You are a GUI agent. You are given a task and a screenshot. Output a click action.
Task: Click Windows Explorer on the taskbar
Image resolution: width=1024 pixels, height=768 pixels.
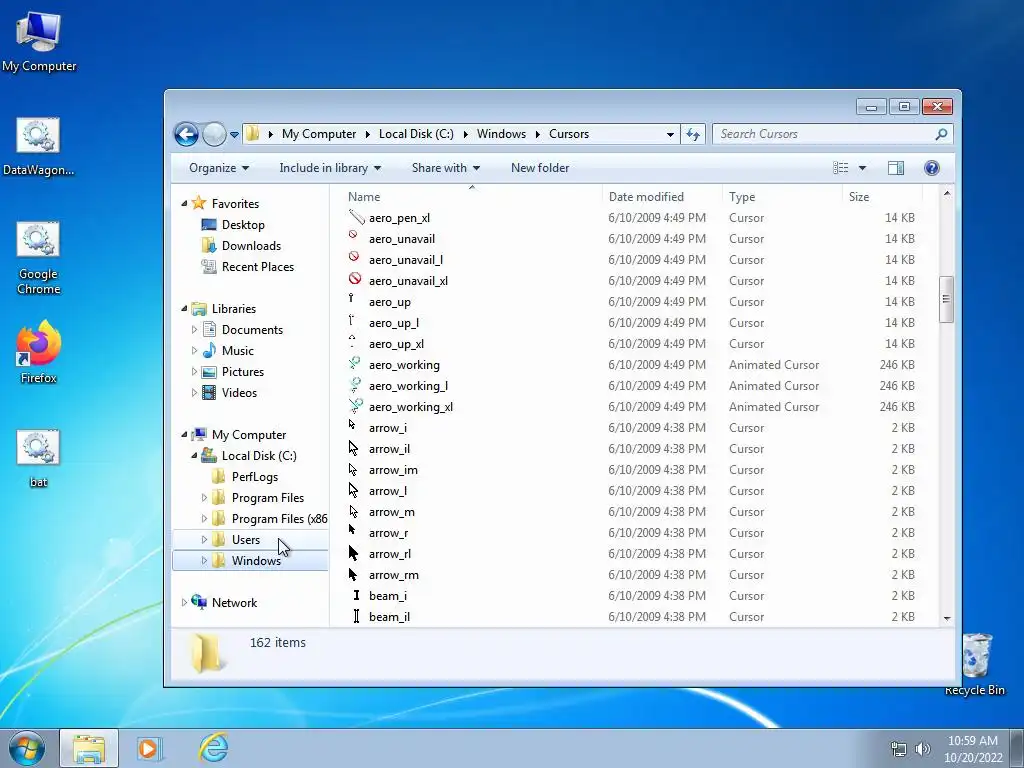point(89,748)
